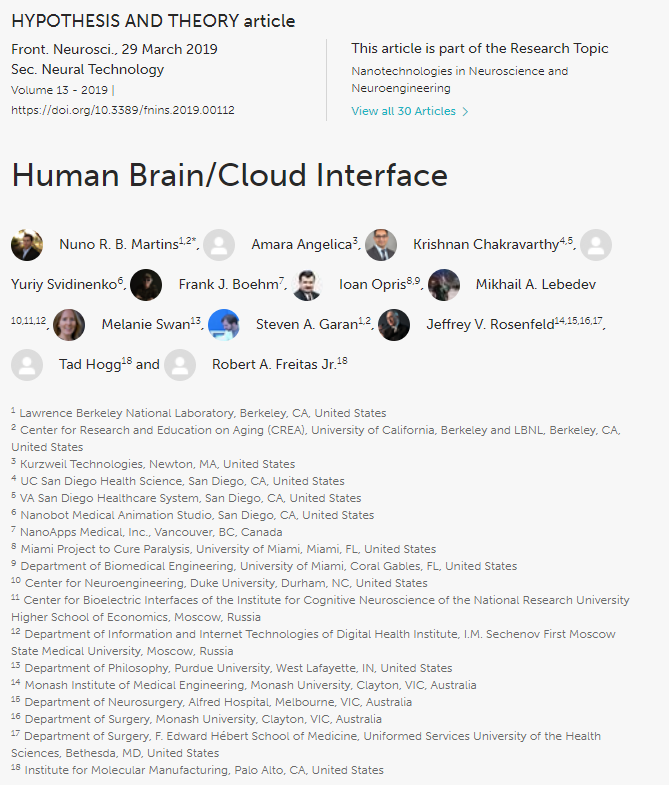Click Department of Biomedical Engineering, University of Miami
This screenshot has width=669, height=785.
pos(264,566)
